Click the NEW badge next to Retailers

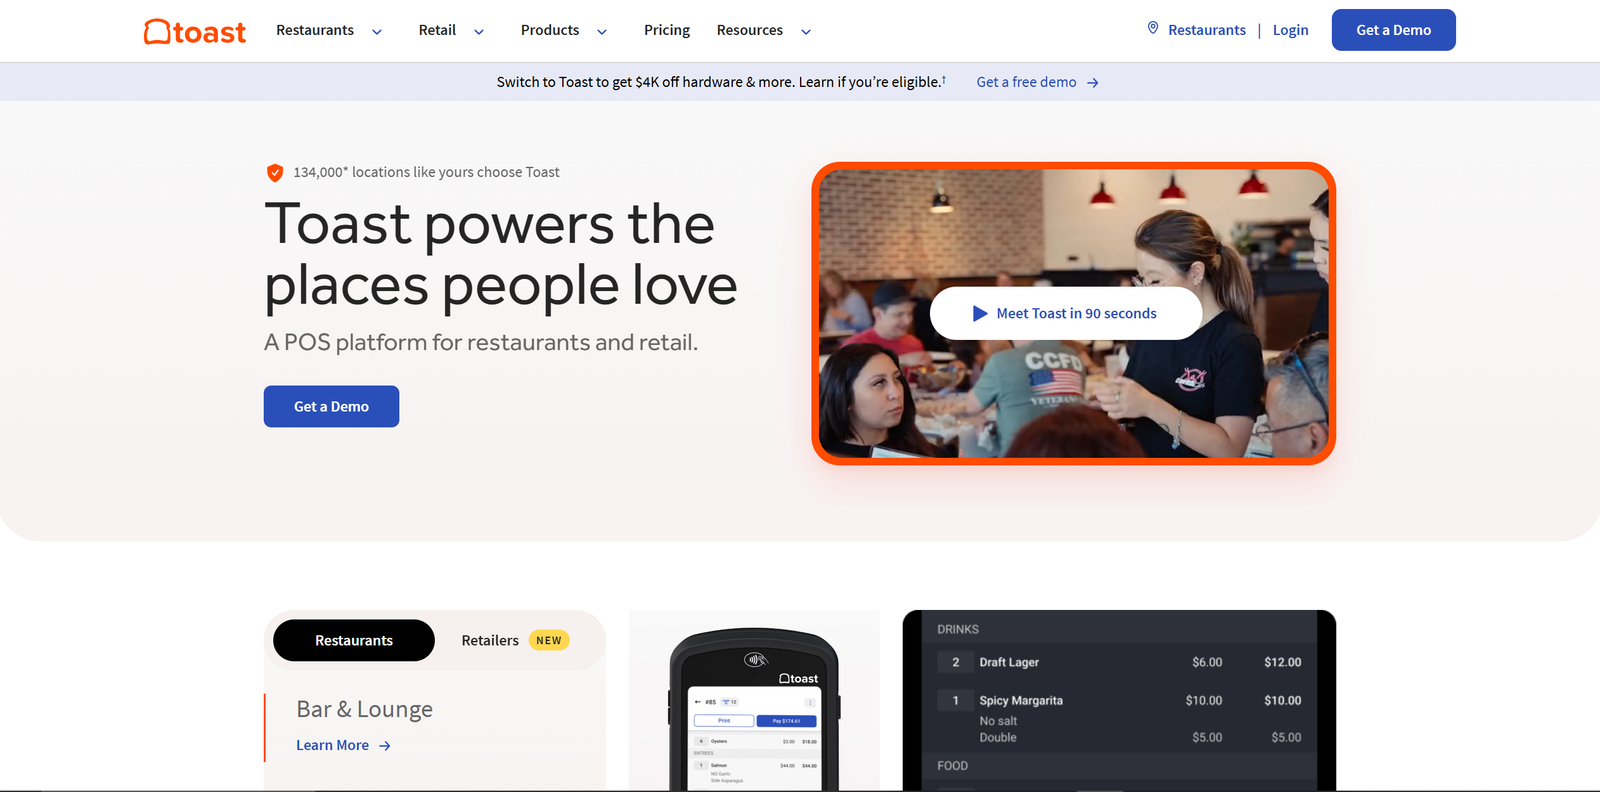point(549,640)
